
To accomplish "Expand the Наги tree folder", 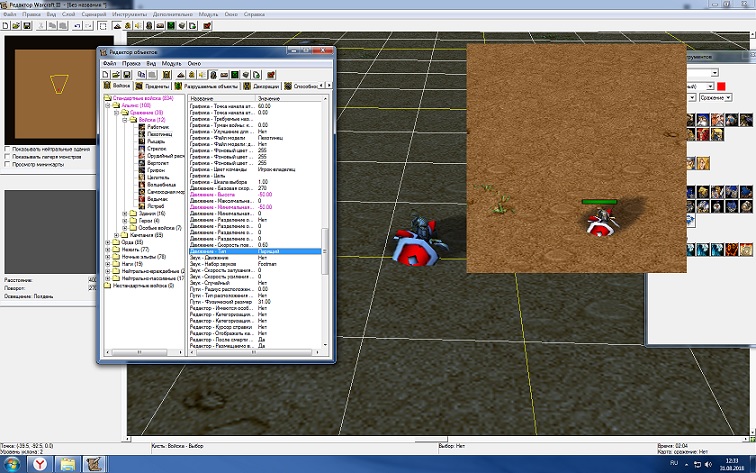I will click(108, 264).
